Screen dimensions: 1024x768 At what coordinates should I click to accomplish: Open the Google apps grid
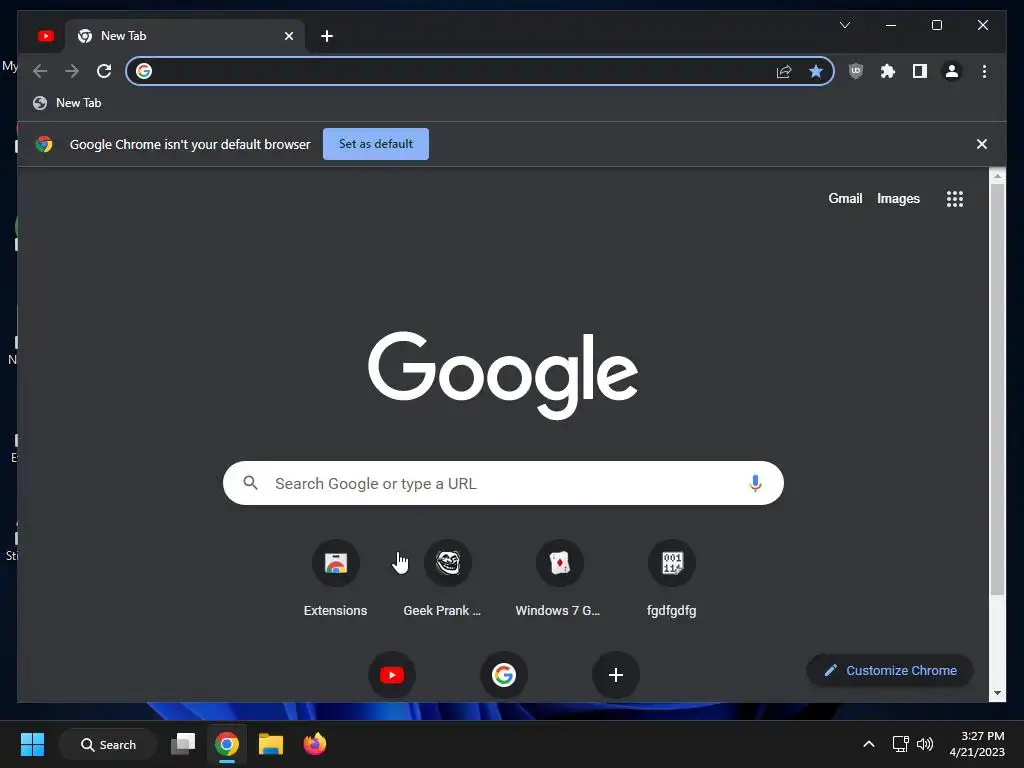tap(955, 199)
